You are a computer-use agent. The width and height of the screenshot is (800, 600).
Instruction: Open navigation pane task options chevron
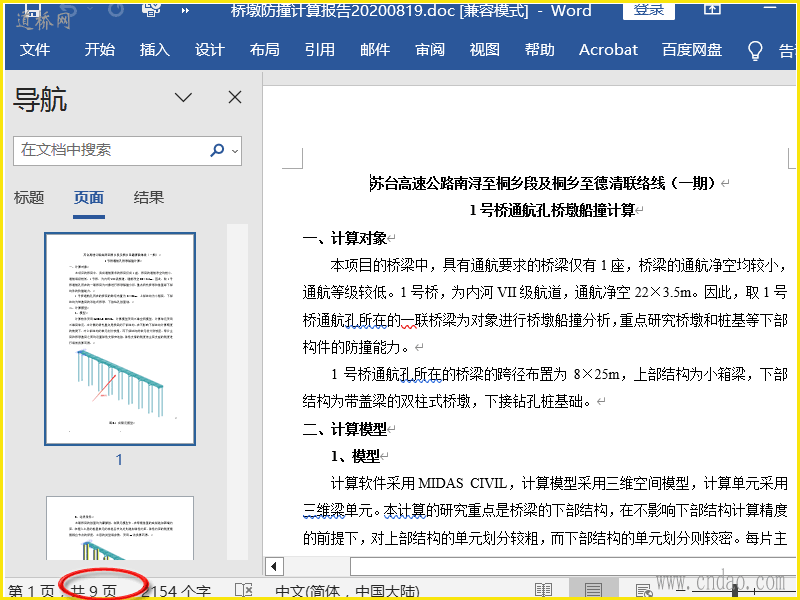[184, 97]
